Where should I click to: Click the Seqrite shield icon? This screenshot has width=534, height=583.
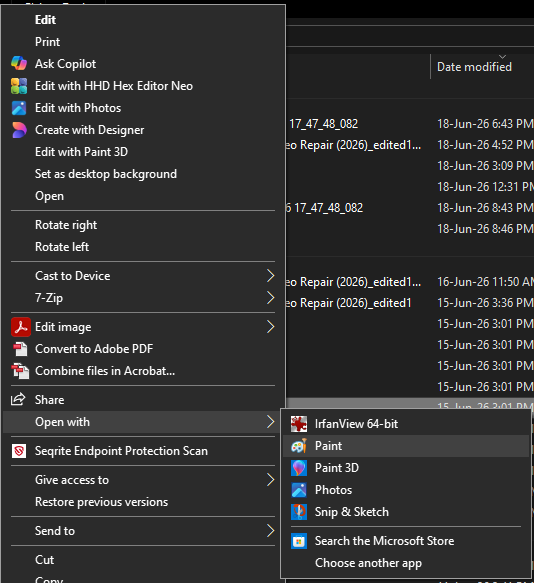(x=19, y=451)
